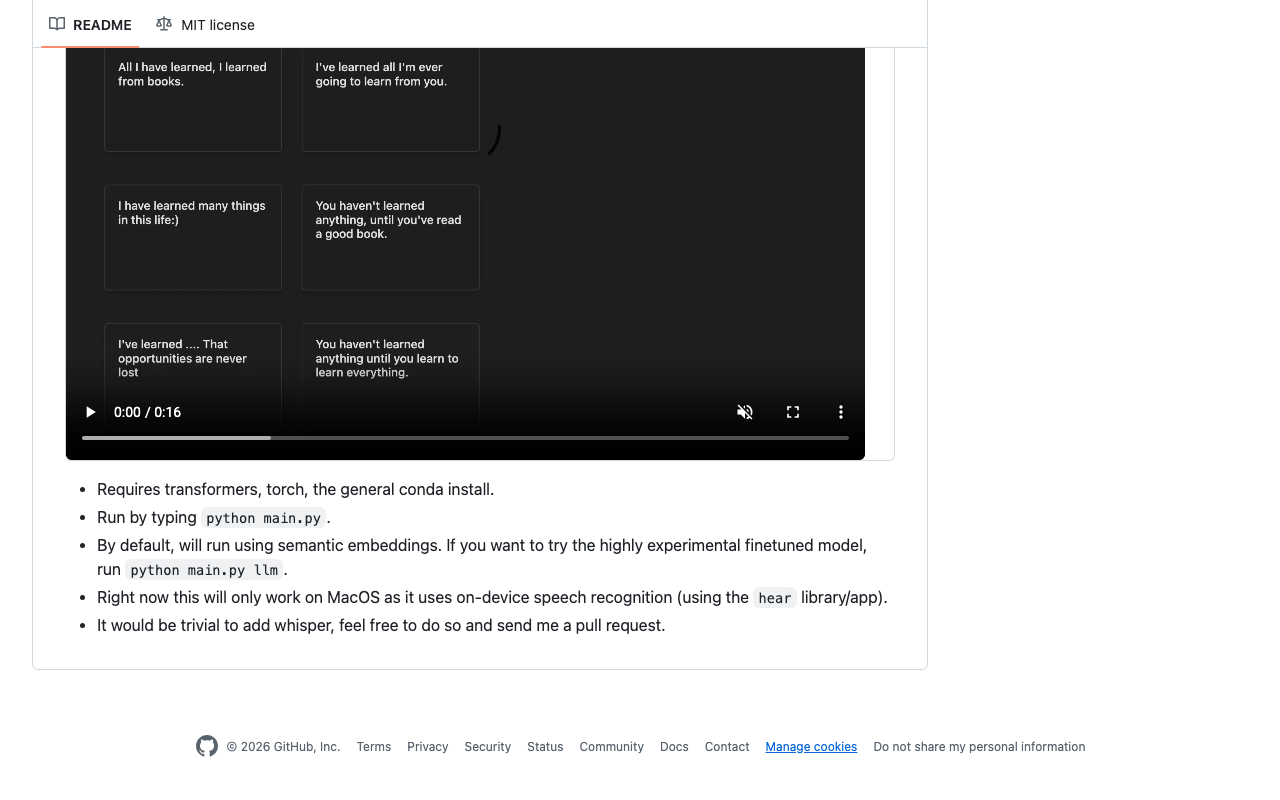This screenshot has height=800, width=1280.
Task: Switch to MIT license tab
Action: [x=205, y=24]
